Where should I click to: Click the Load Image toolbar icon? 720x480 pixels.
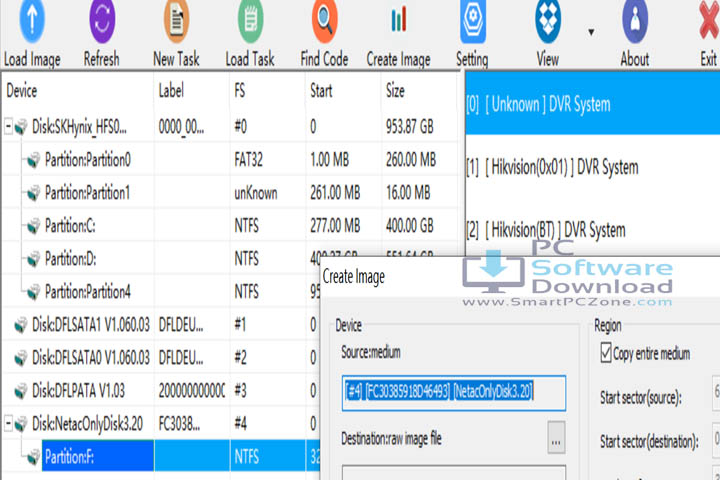pos(32,20)
